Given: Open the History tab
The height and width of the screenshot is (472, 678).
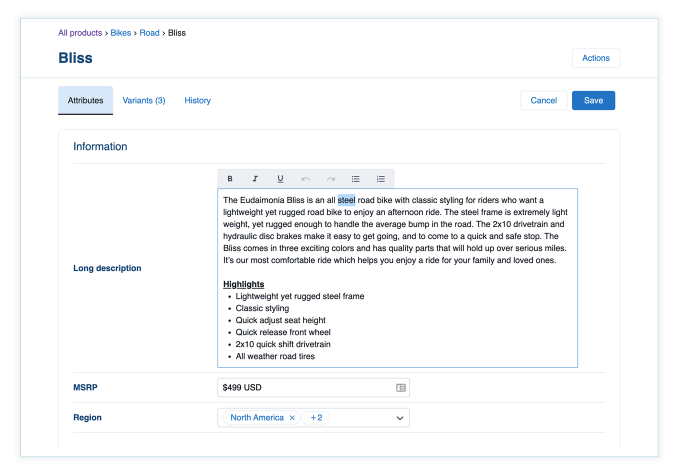Looking at the screenshot, I should click(197, 101).
